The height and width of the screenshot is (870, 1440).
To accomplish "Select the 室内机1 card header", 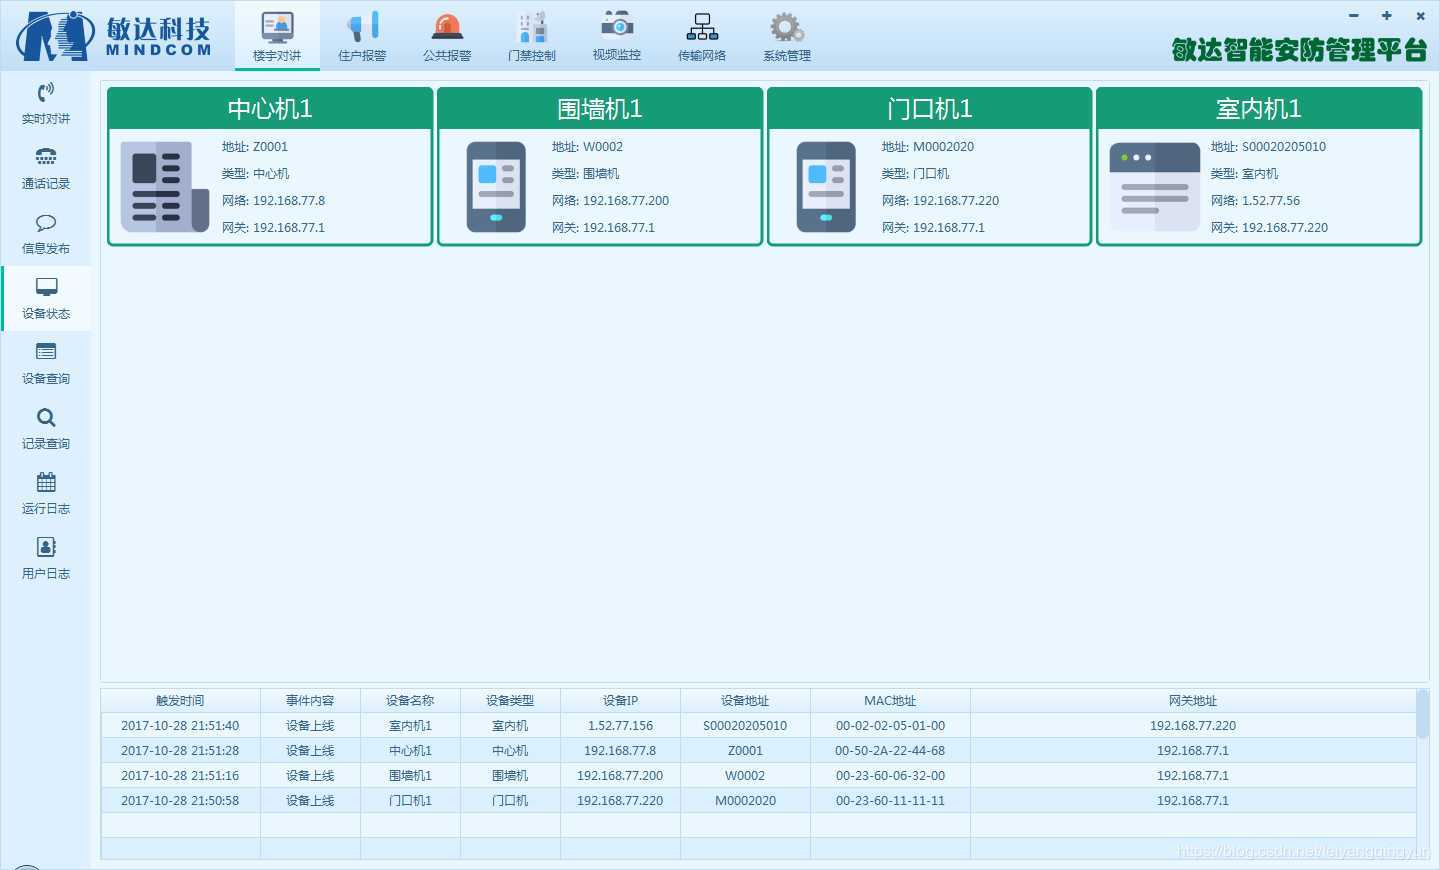I will tap(1259, 108).
